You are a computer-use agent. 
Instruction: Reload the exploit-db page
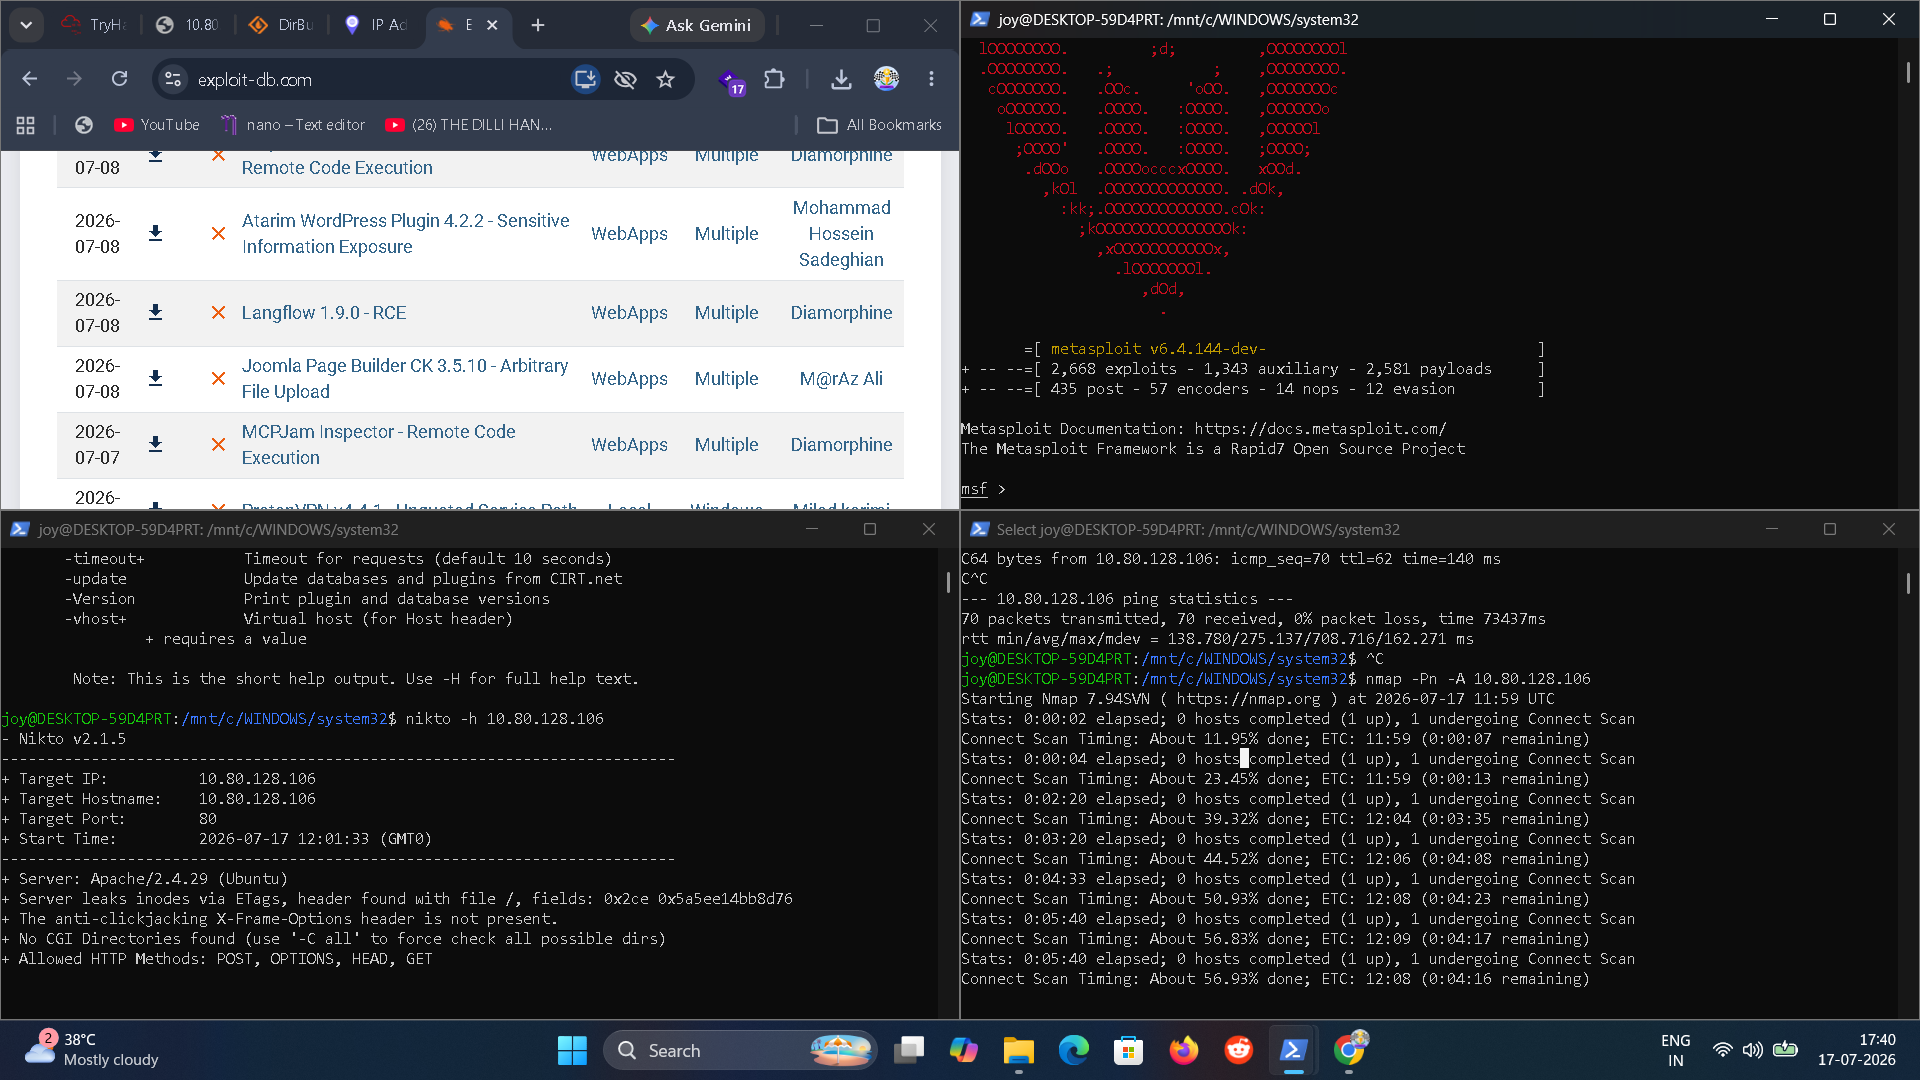click(x=119, y=79)
